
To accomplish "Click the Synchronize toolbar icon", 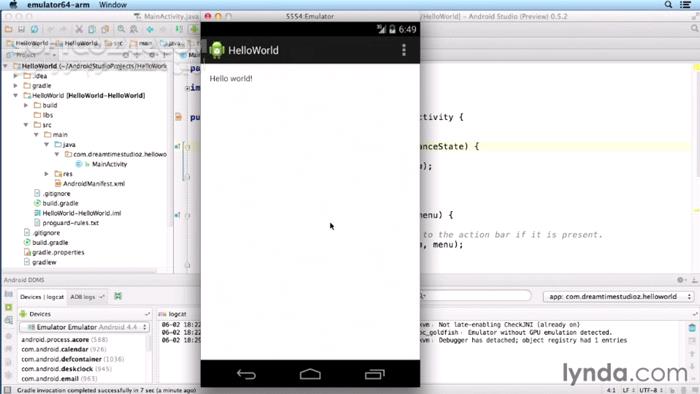I will 34,29.
